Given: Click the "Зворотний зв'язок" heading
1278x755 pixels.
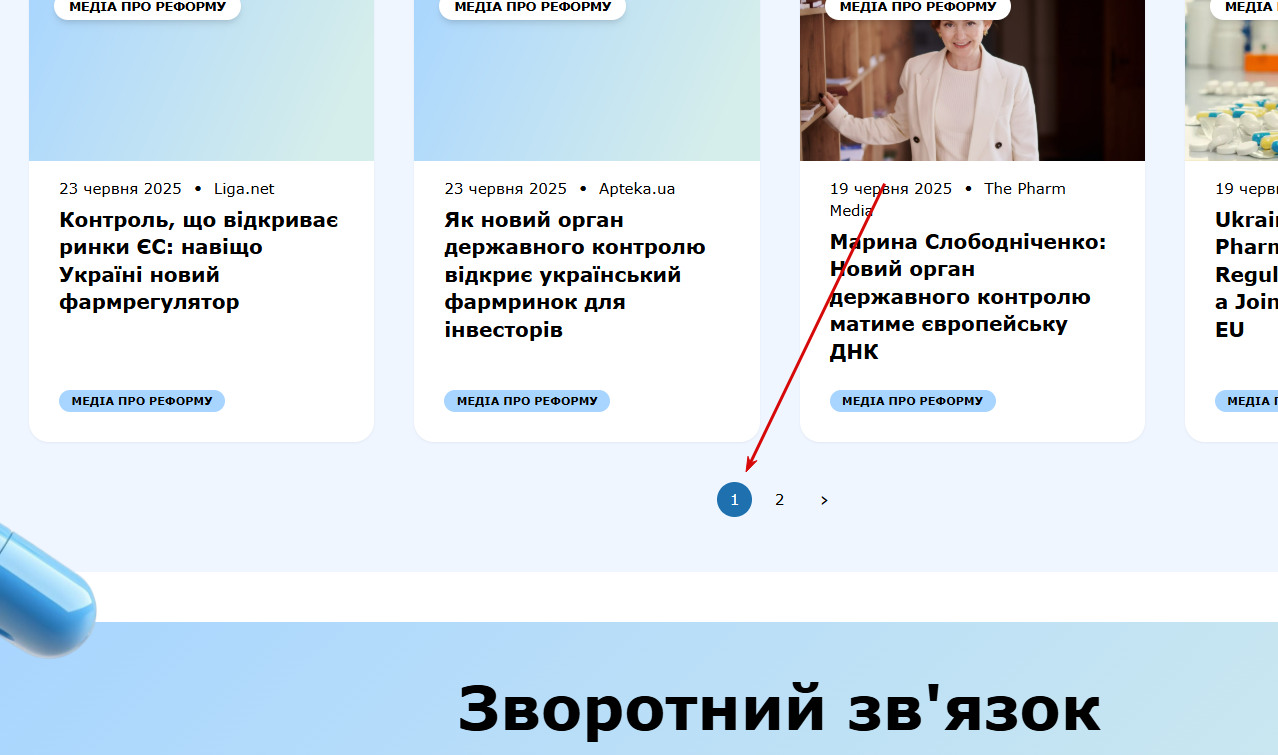Looking at the screenshot, I should pos(779,709).
